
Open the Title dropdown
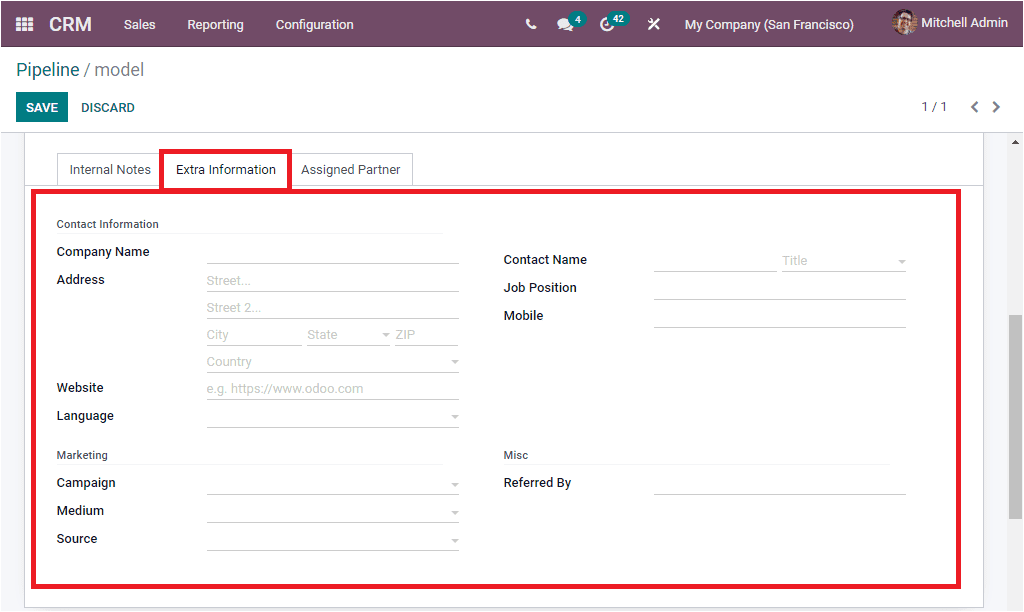coord(900,260)
